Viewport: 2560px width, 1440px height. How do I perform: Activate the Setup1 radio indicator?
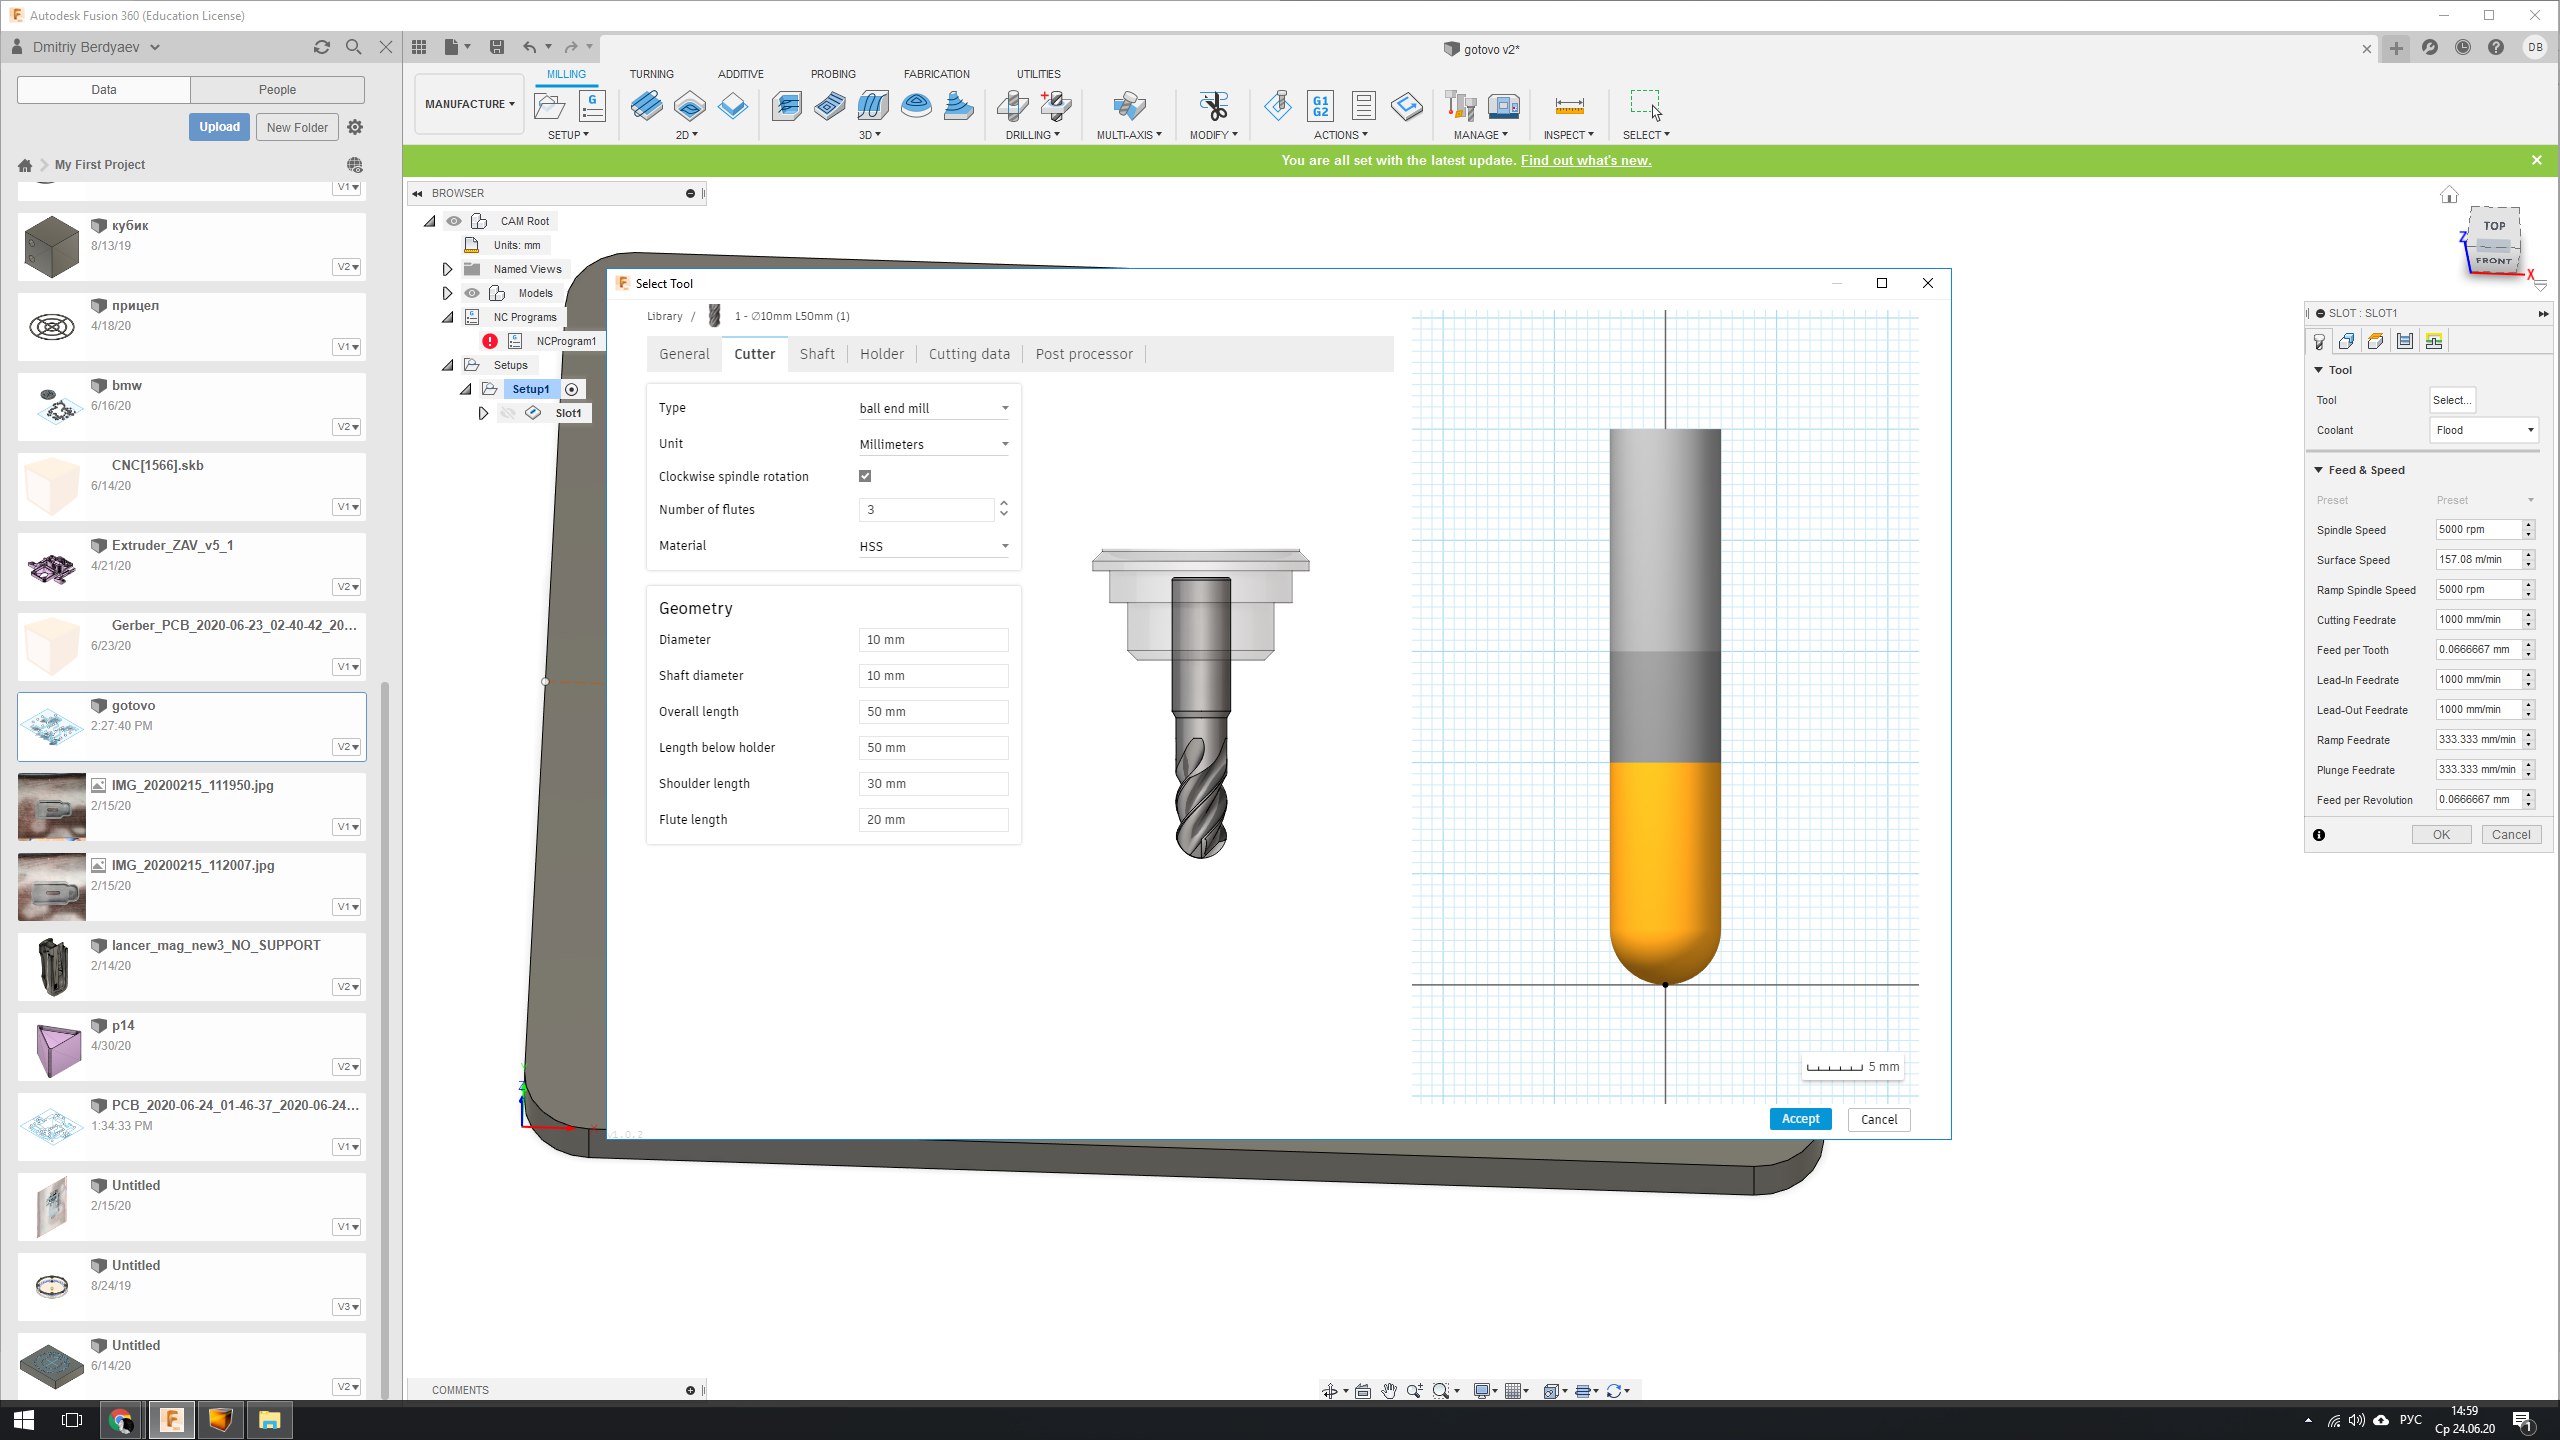point(571,389)
